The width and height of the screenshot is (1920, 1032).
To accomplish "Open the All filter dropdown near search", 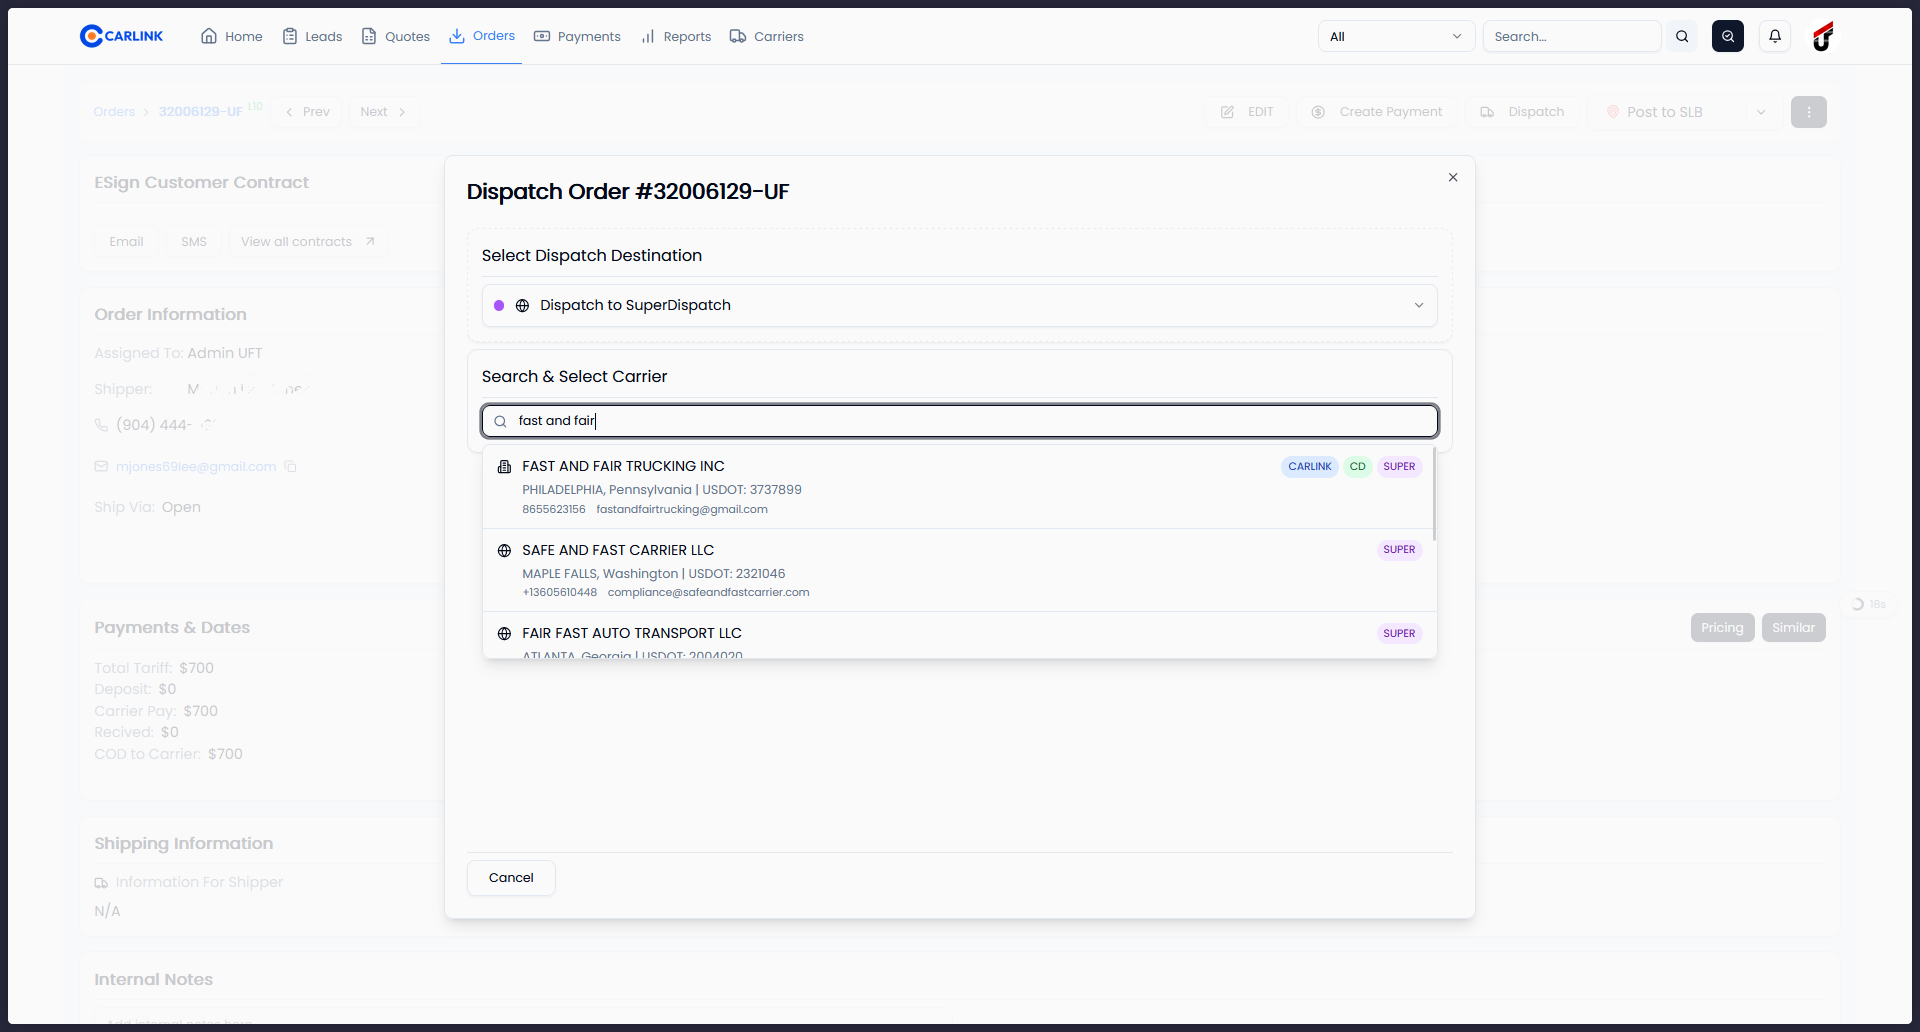I will pyautogui.click(x=1396, y=36).
